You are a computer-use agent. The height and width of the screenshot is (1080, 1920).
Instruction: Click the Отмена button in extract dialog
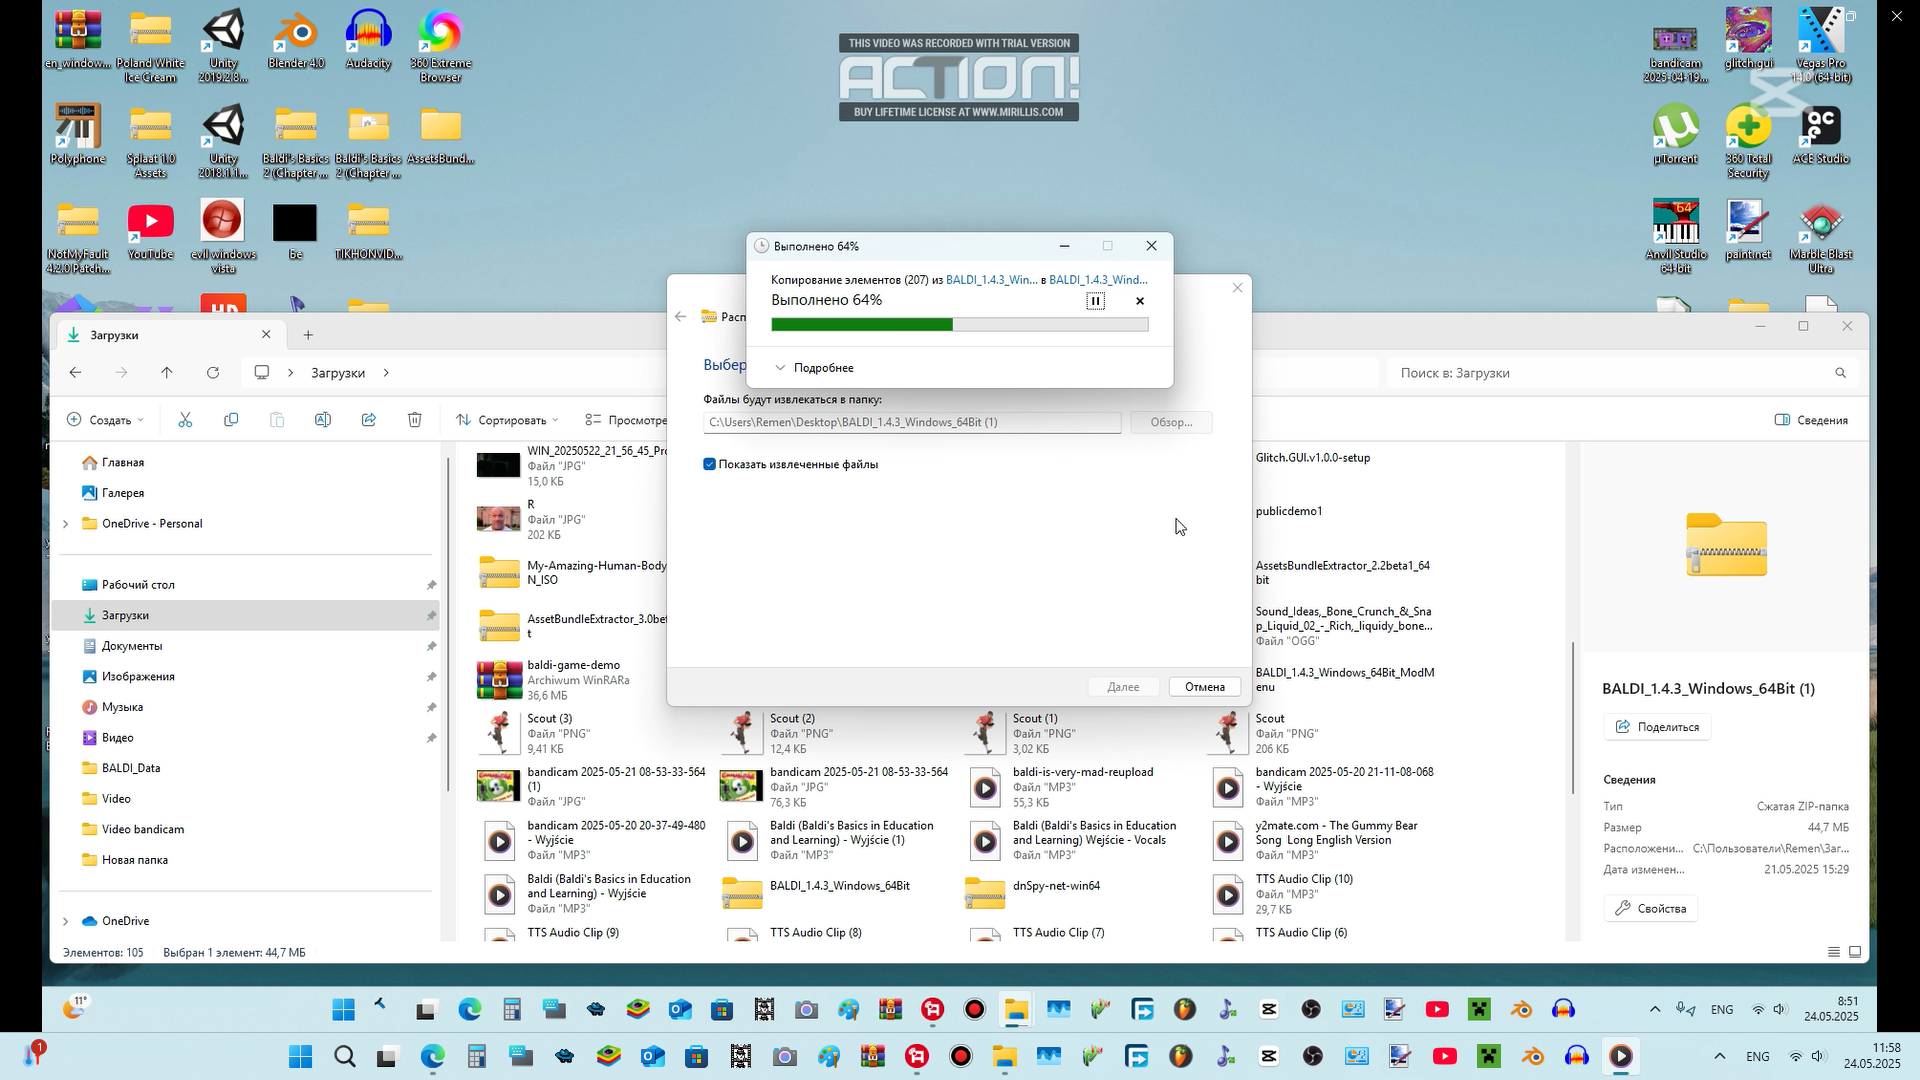(1204, 687)
